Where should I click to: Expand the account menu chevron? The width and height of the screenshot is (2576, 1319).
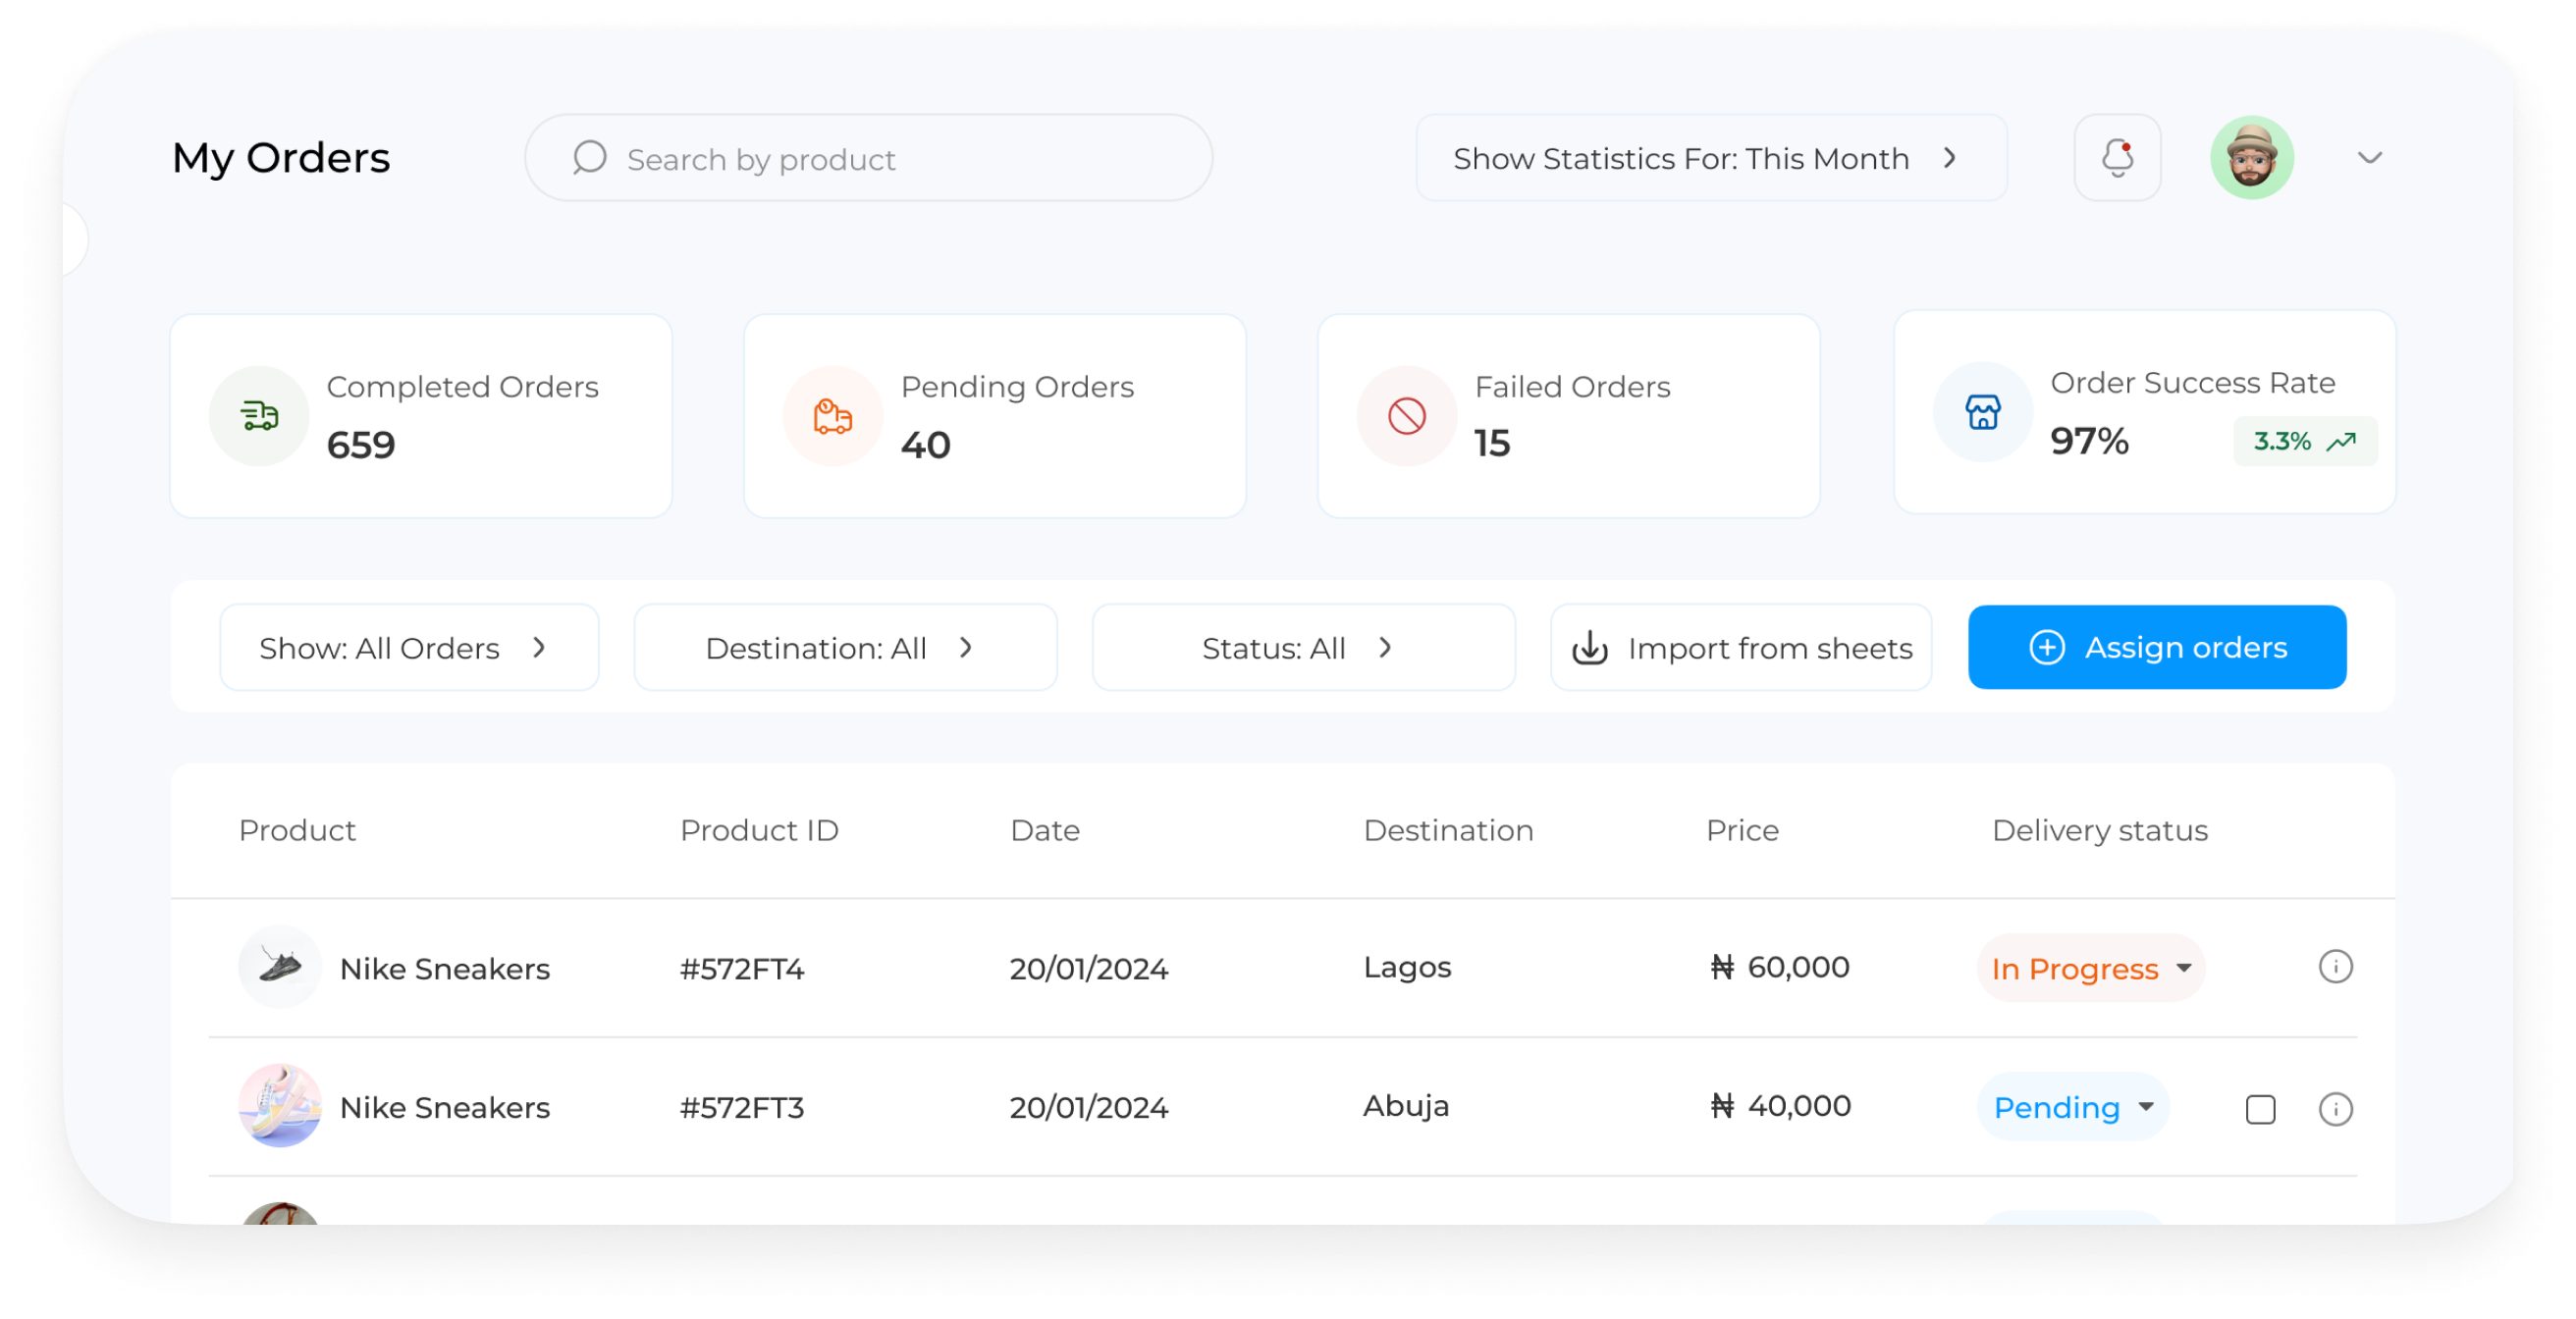click(x=2369, y=158)
